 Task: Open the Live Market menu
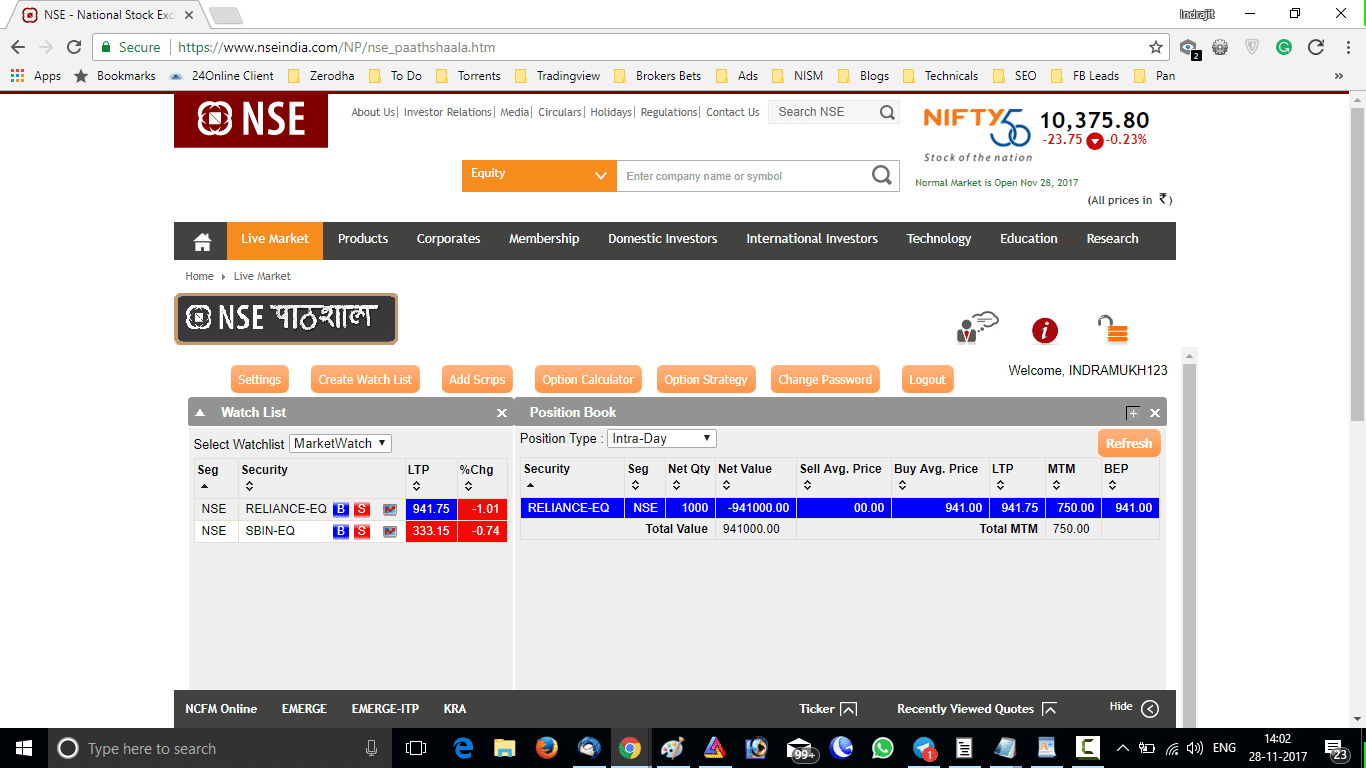tap(275, 239)
